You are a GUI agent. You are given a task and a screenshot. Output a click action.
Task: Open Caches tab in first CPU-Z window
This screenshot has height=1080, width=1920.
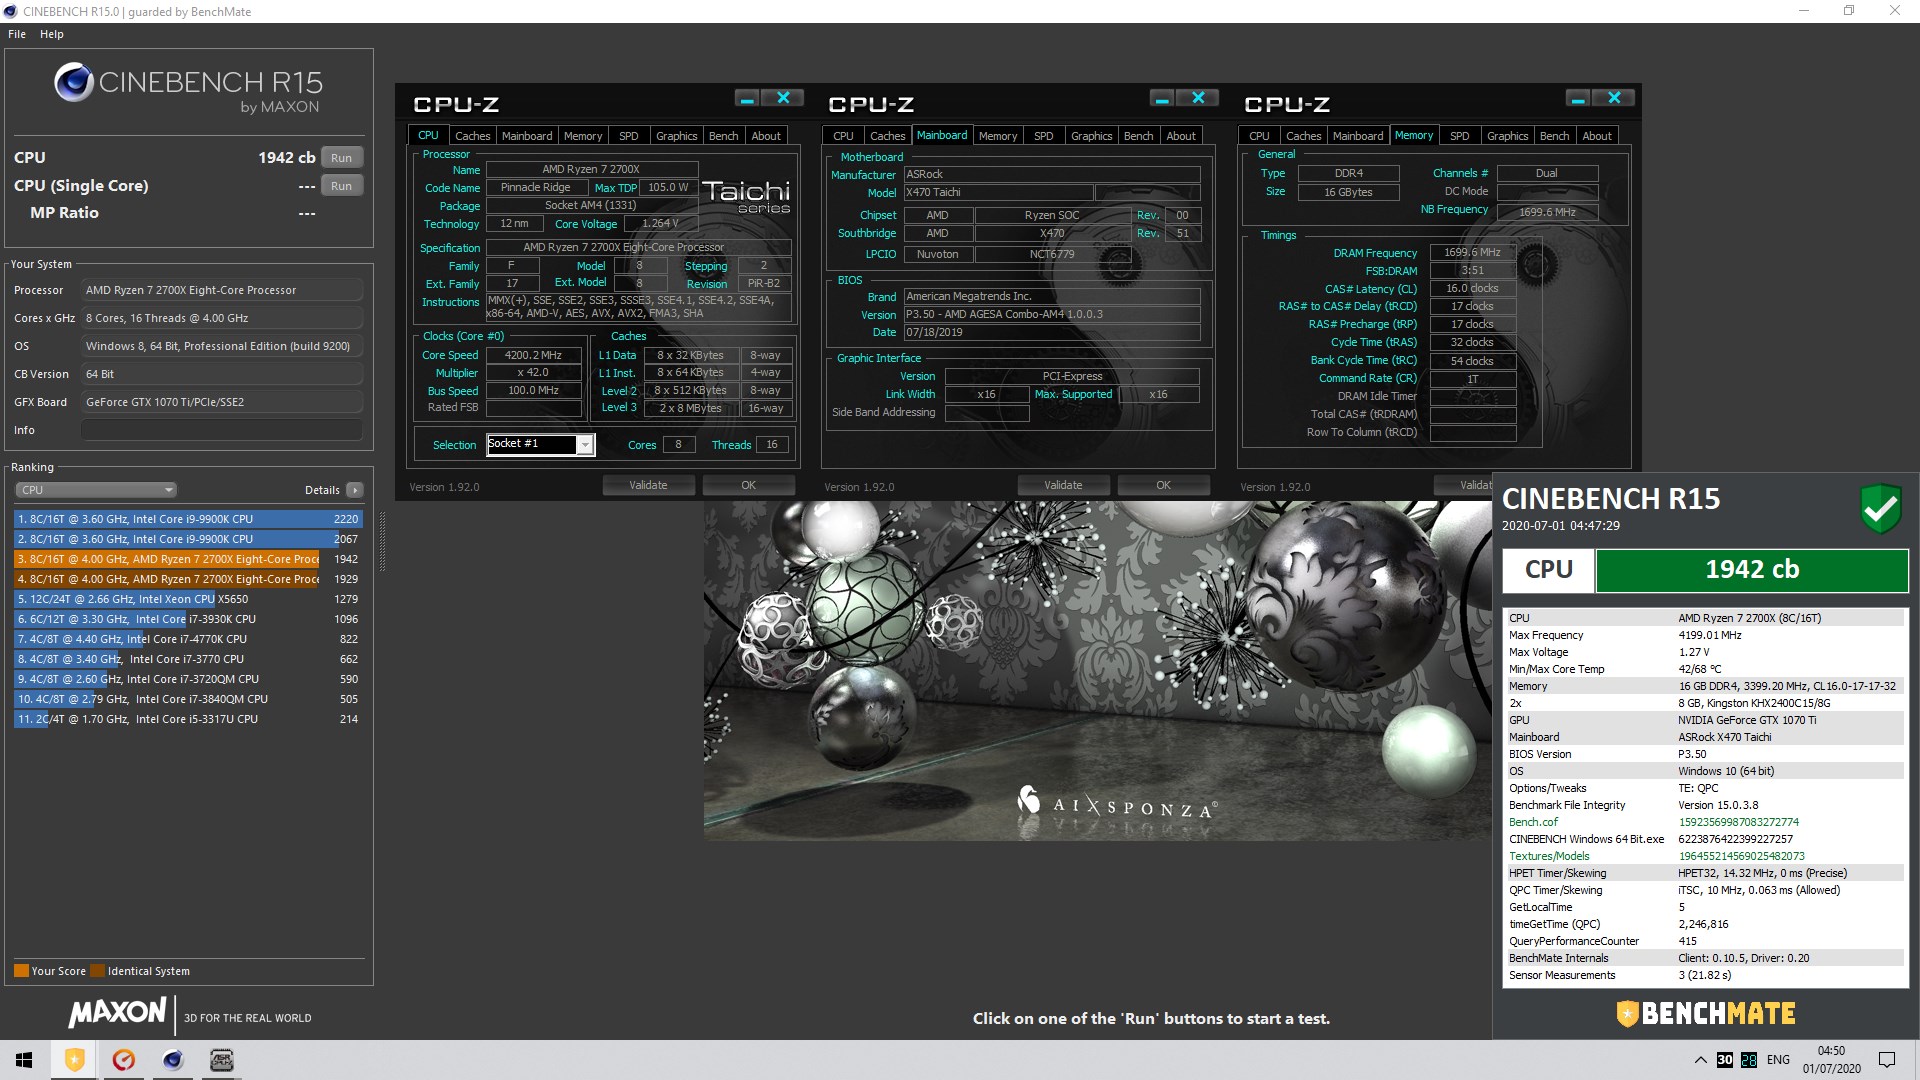472,136
